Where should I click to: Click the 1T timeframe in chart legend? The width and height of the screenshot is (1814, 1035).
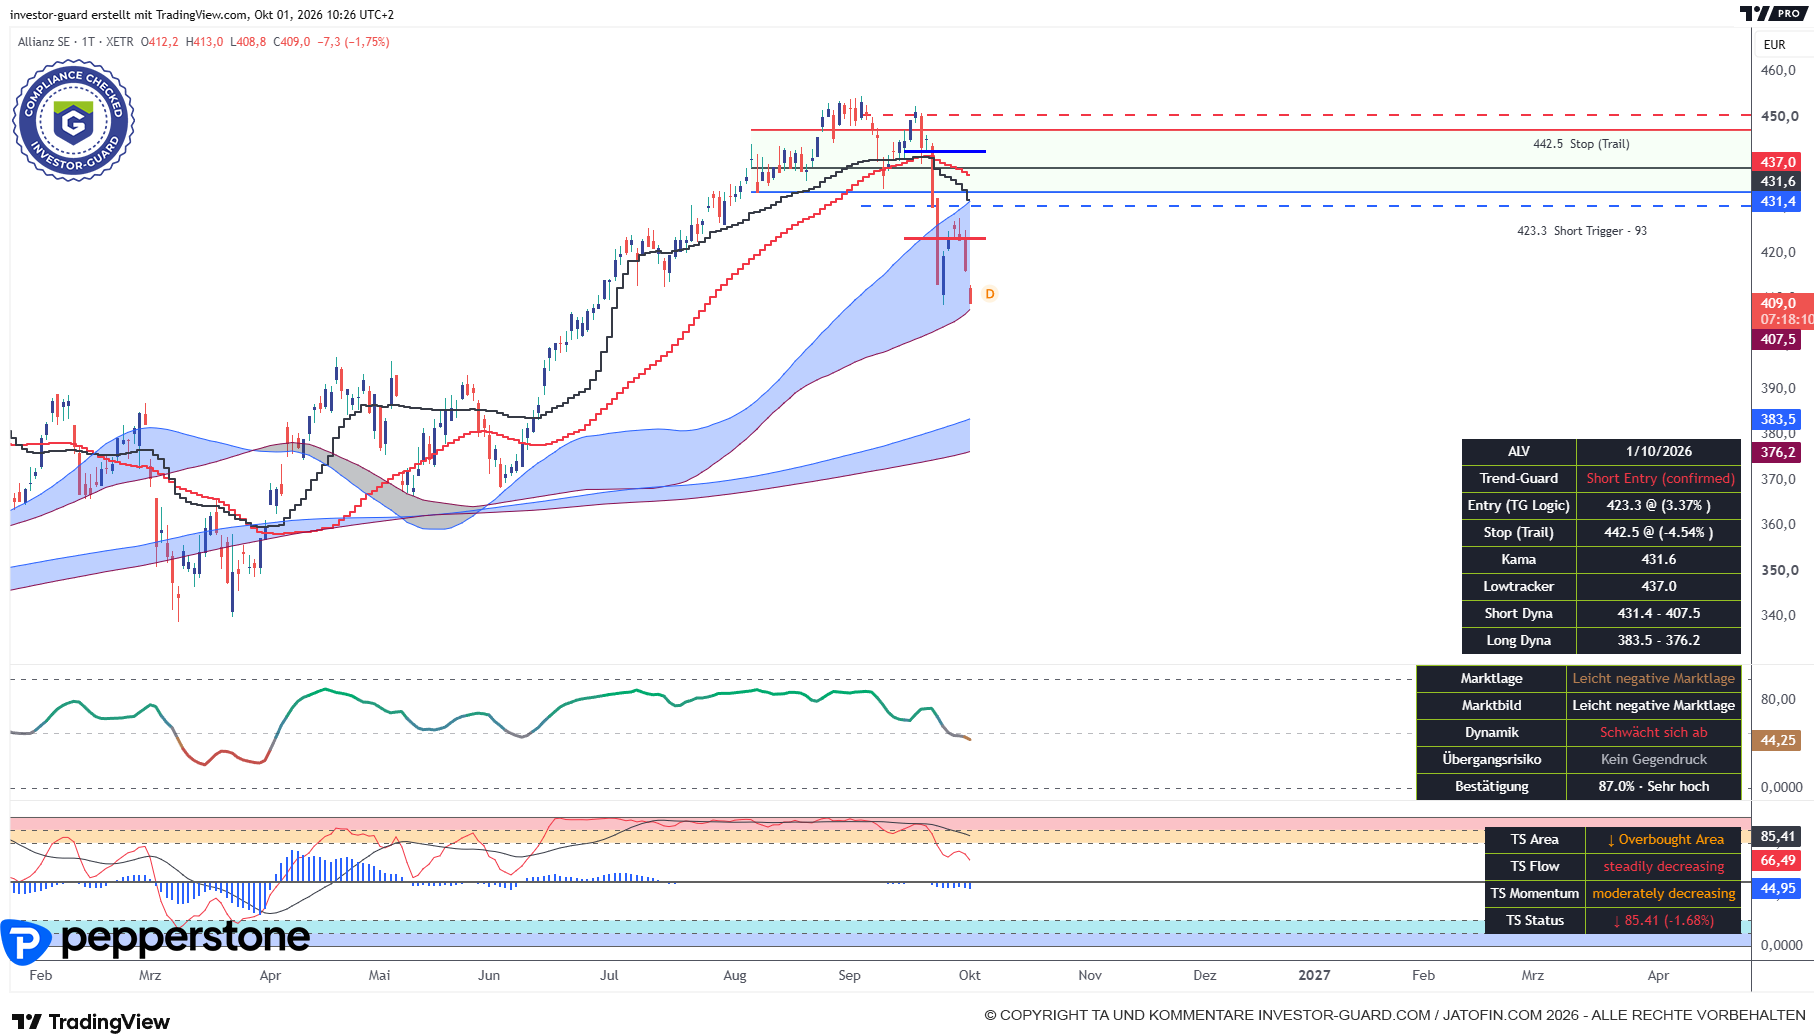click(88, 42)
